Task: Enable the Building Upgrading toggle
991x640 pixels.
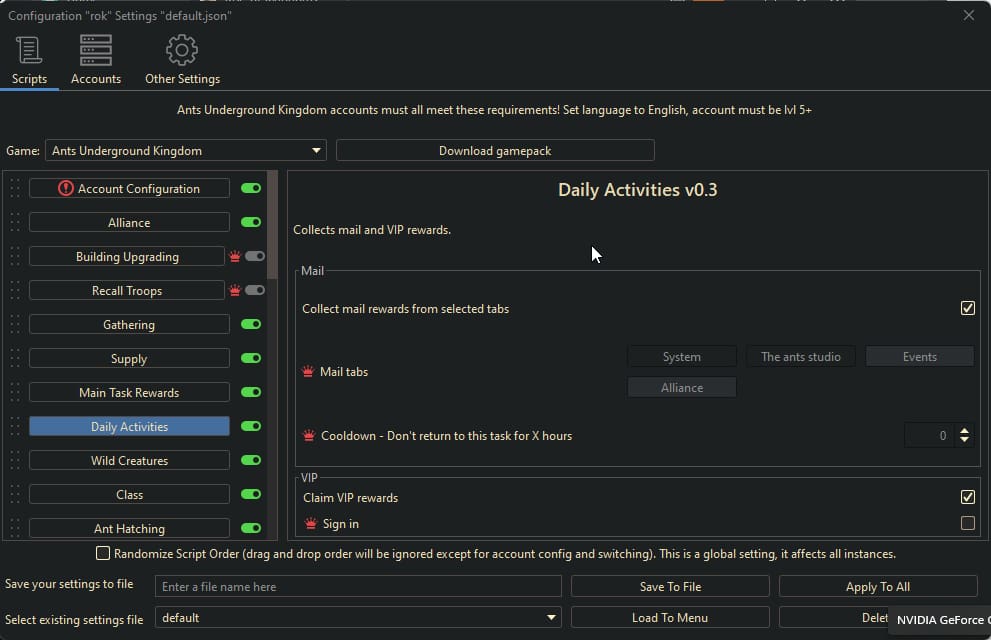Action: click(x=254, y=257)
